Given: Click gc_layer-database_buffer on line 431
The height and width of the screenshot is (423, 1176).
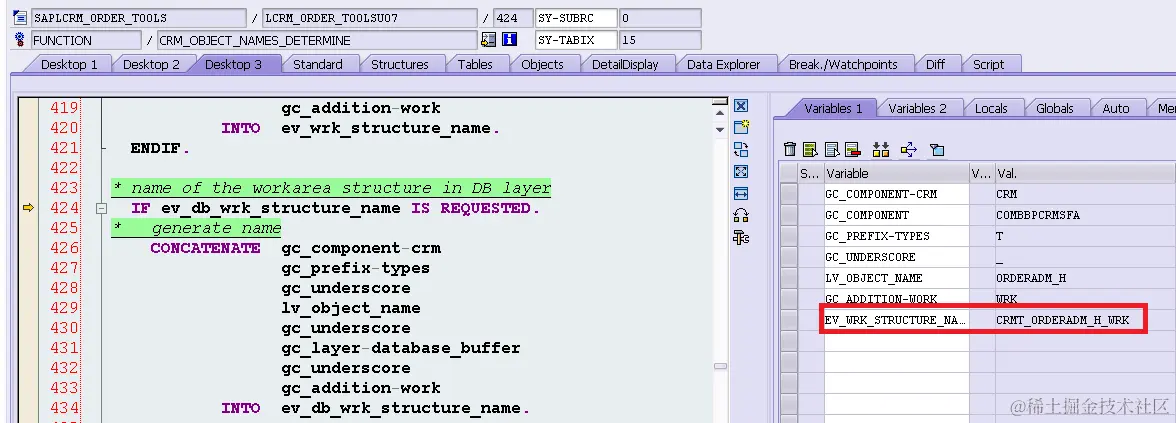Looking at the screenshot, I should pyautogui.click(x=400, y=348).
